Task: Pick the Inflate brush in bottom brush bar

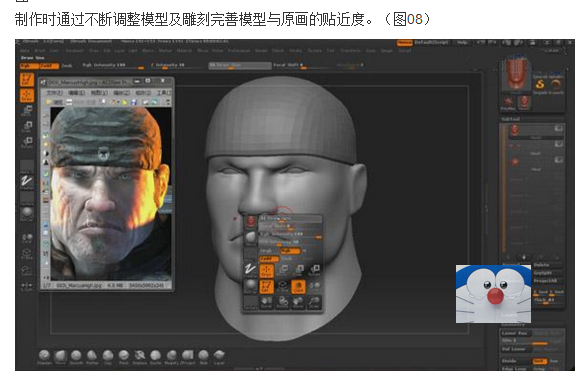Action: tap(156, 356)
